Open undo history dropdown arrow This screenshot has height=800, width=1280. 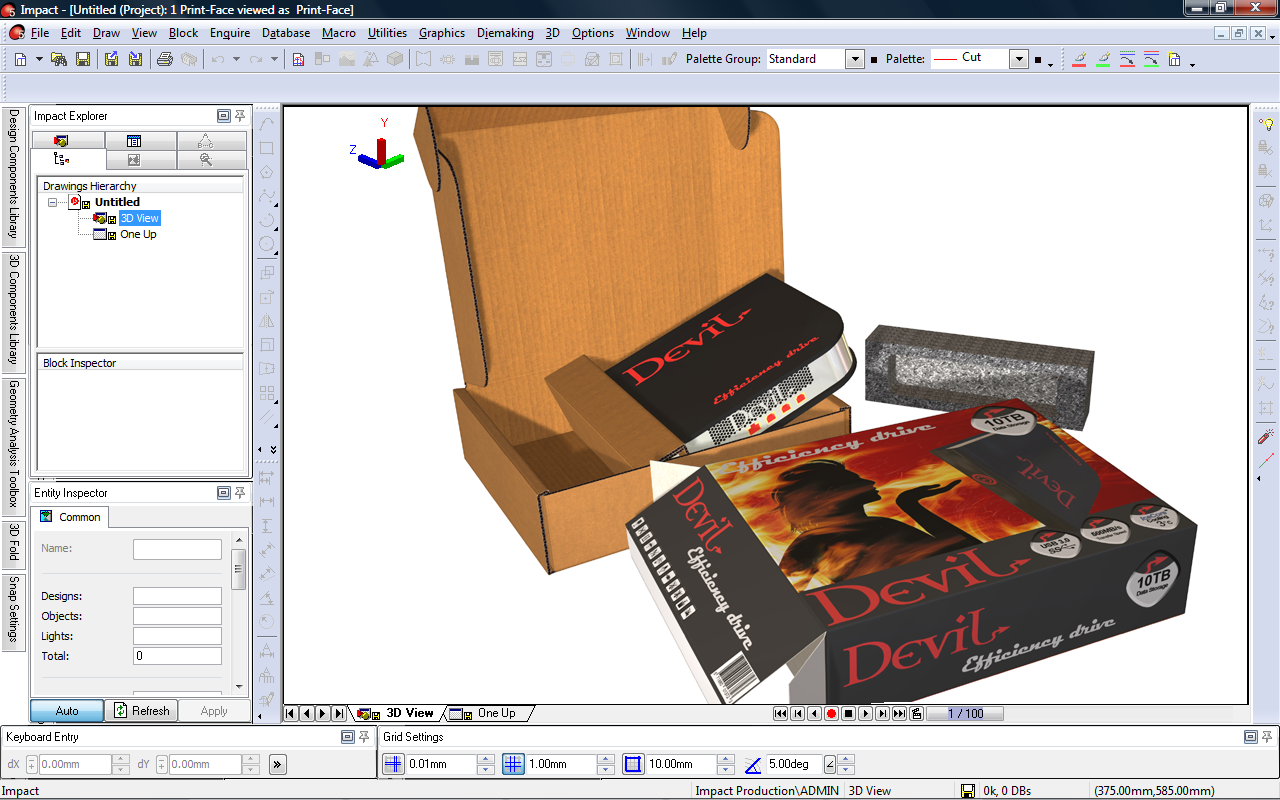[x=236, y=59]
